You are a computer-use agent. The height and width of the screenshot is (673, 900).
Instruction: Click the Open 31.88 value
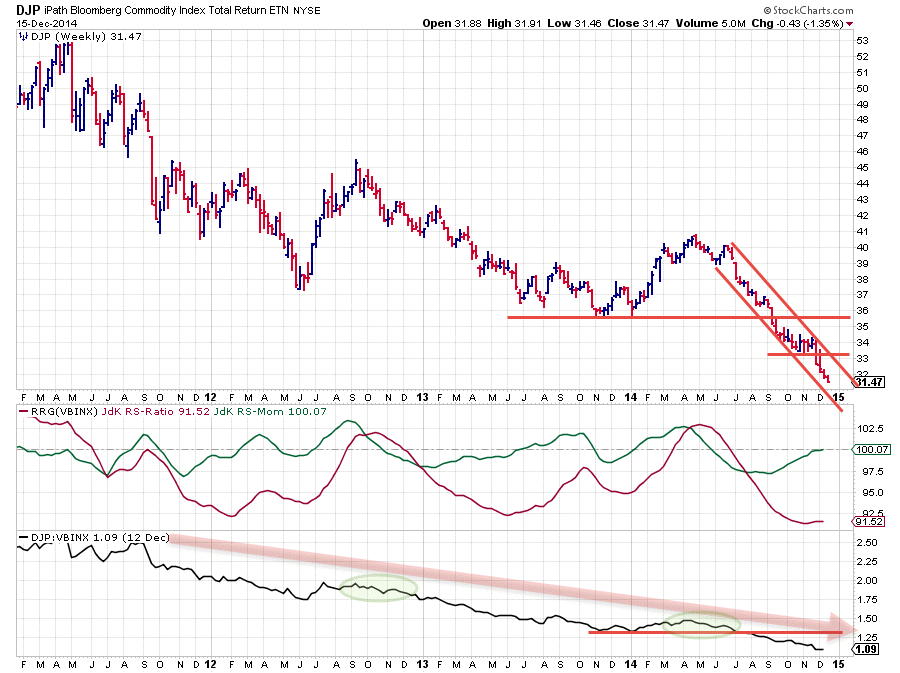(452, 24)
